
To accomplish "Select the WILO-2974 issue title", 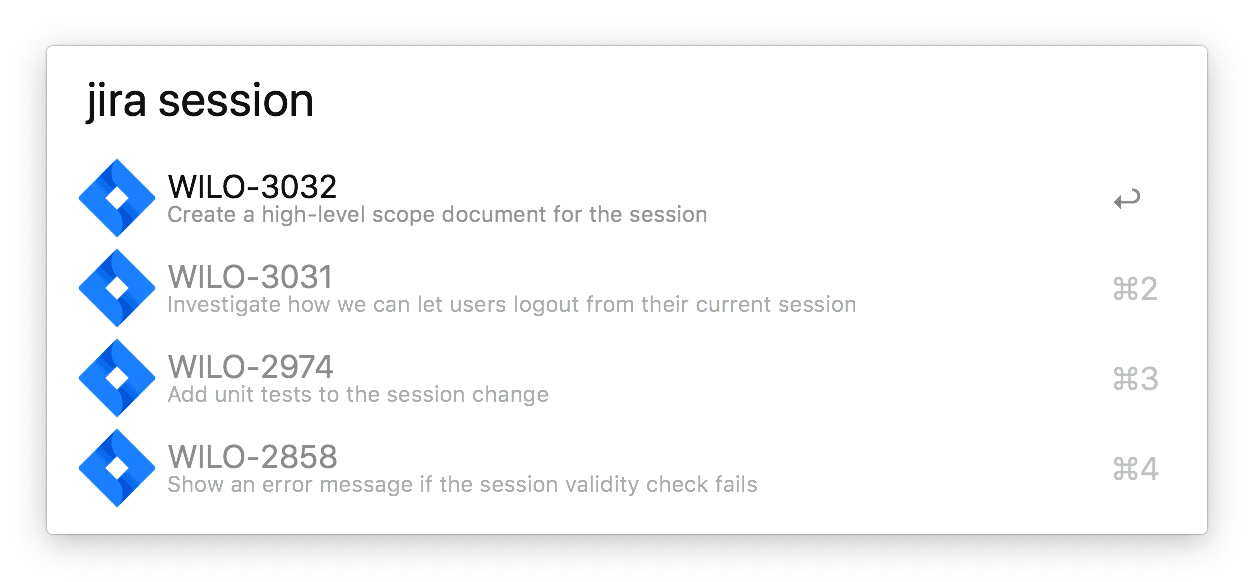I will tap(251, 366).
